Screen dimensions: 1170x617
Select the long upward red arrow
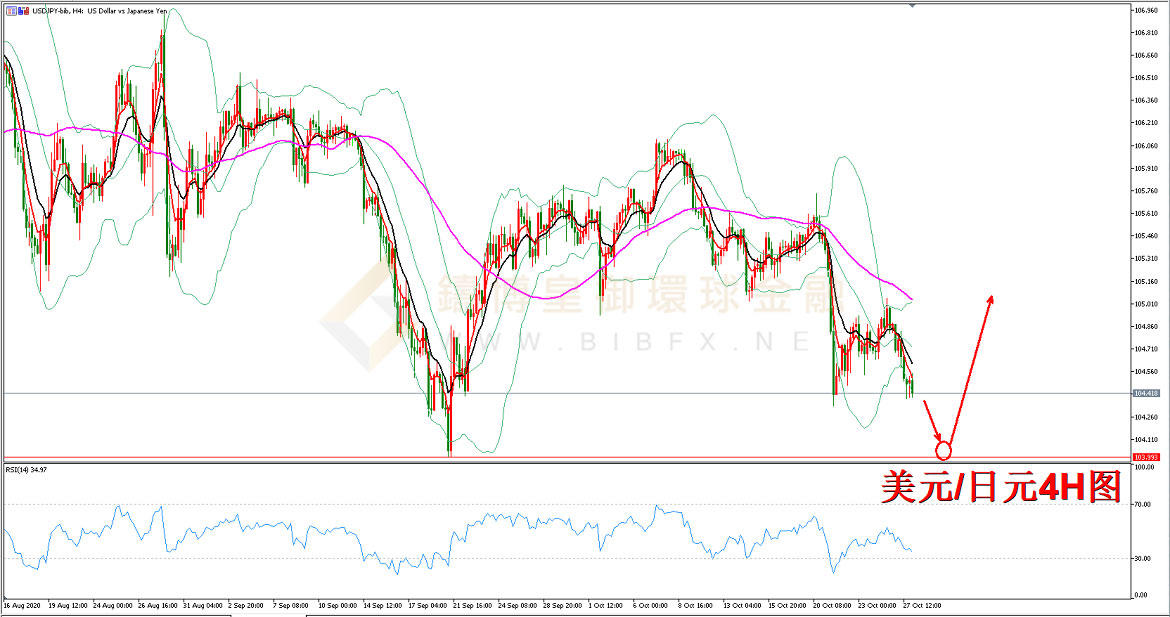972,370
